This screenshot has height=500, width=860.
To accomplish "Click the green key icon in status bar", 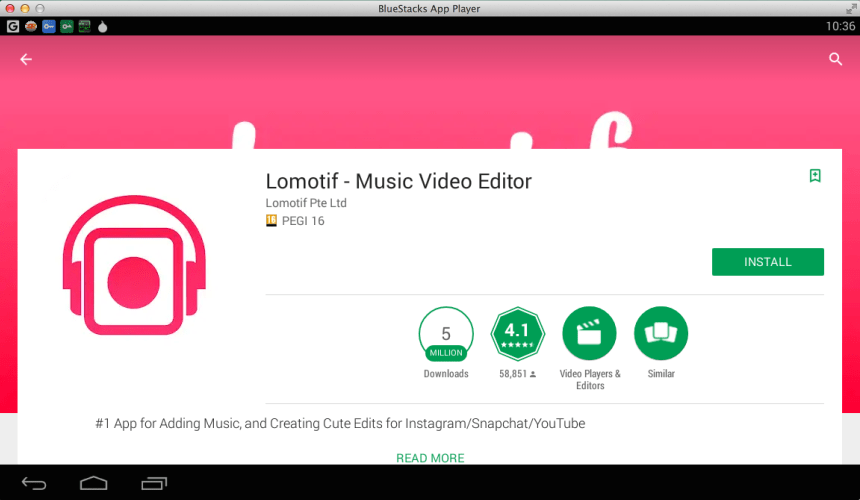I will click(x=66, y=26).
